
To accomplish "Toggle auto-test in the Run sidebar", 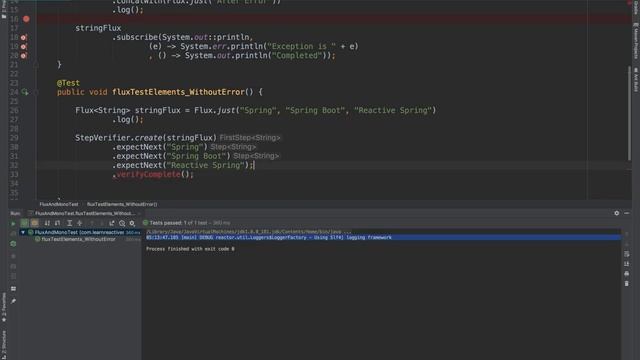I will coord(13,244).
